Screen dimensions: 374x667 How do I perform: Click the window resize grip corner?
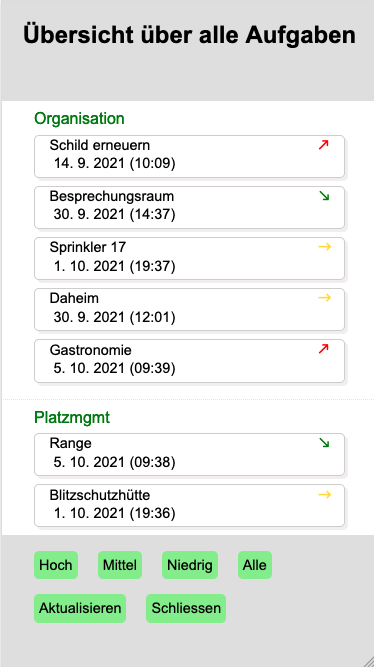[367, 660]
